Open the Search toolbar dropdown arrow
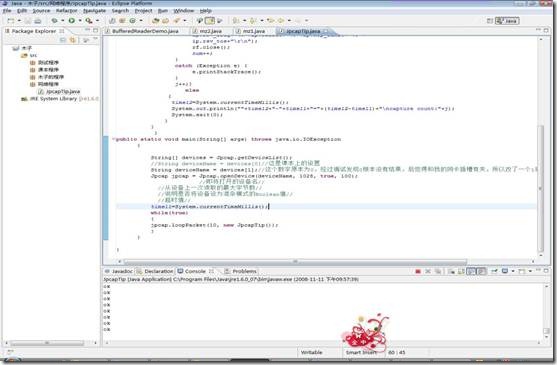The width and height of the screenshot is (557, 365). point(185,21)
